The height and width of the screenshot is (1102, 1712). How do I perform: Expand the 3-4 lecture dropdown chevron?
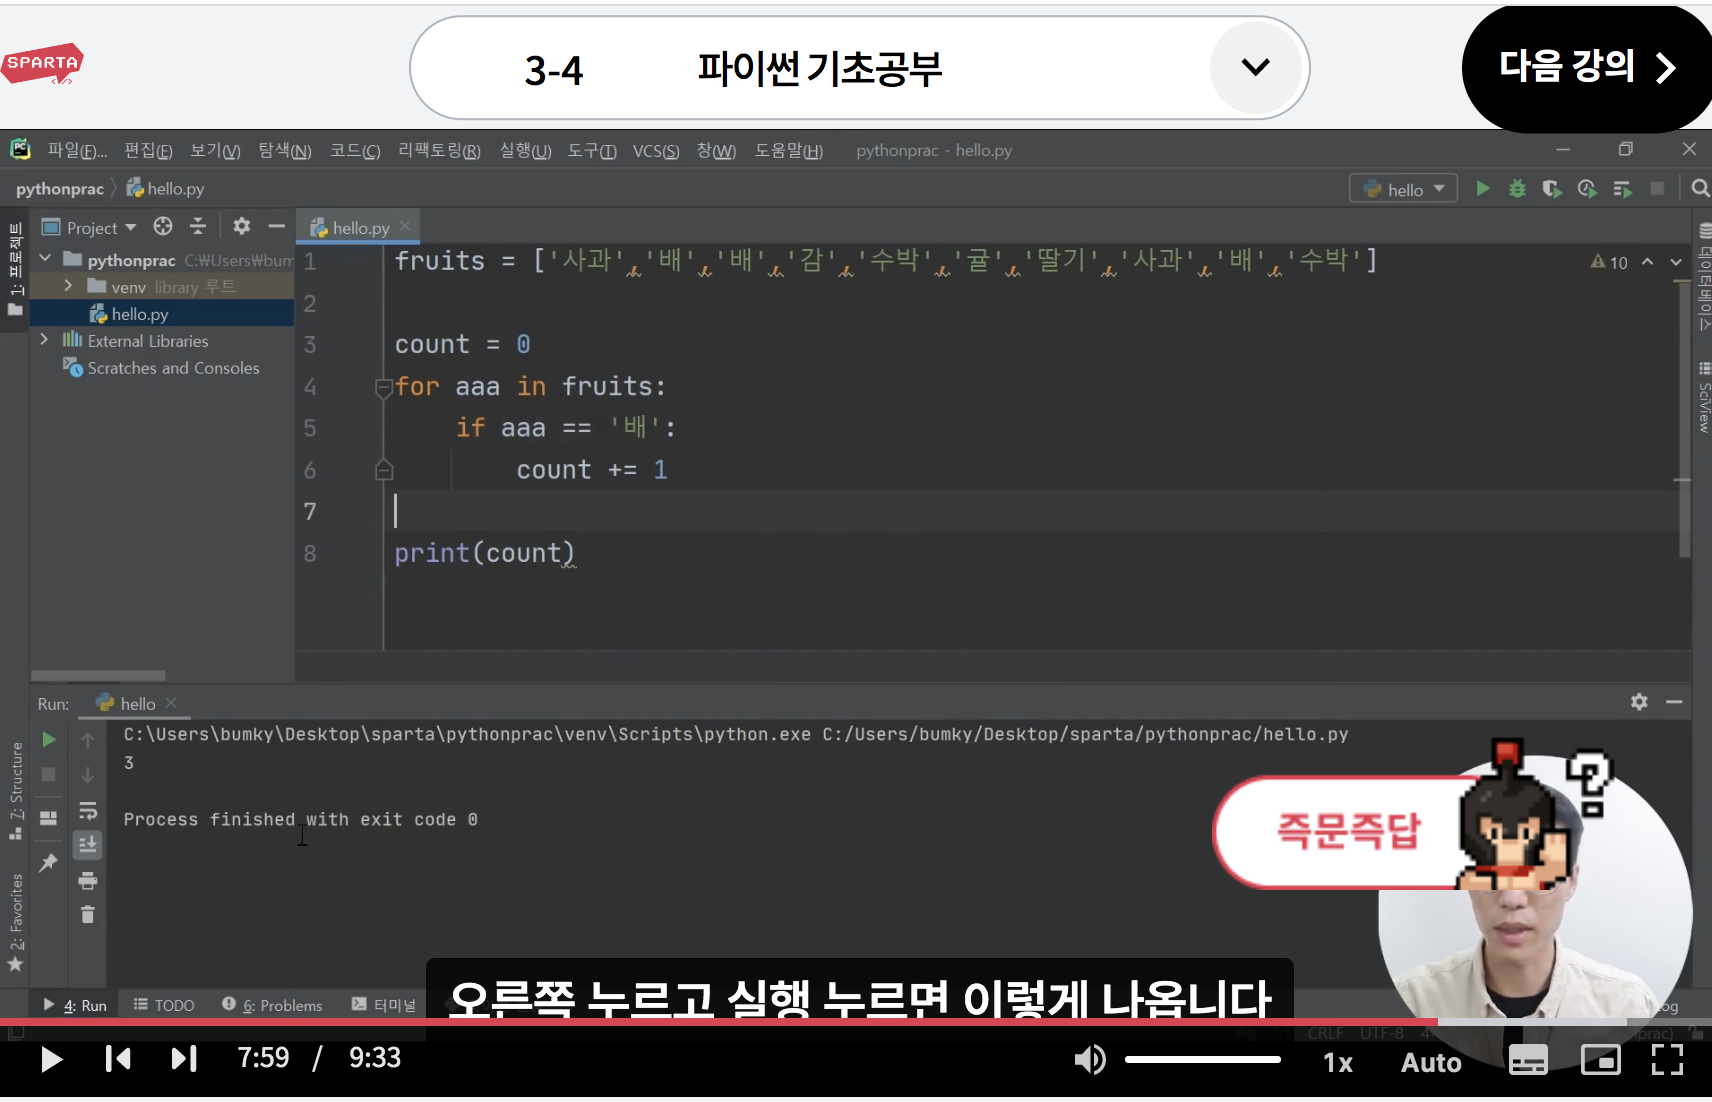(x=1255, y=67)
